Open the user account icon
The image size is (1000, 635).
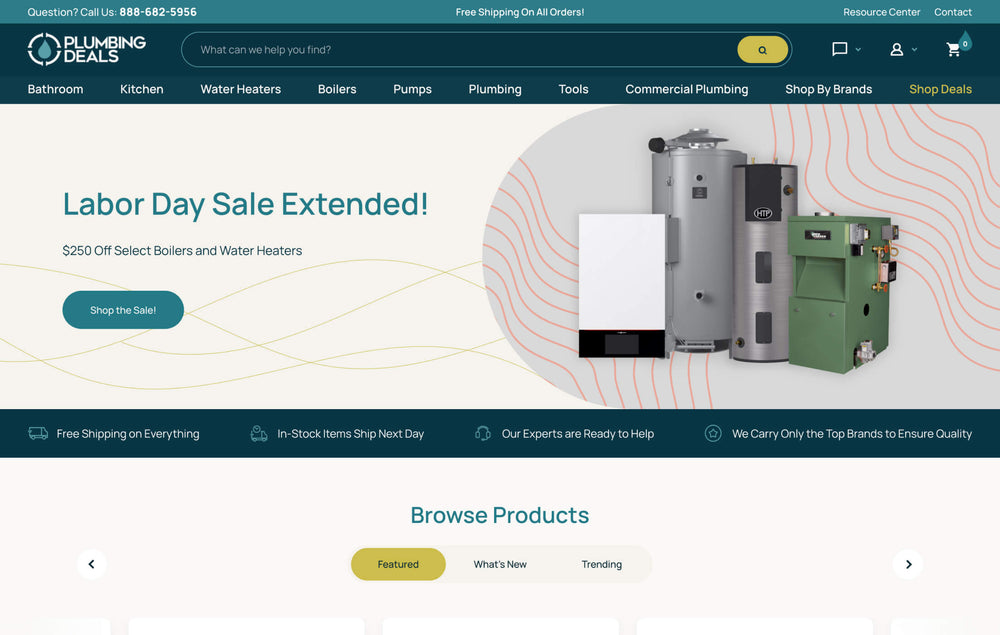point(896,49)
